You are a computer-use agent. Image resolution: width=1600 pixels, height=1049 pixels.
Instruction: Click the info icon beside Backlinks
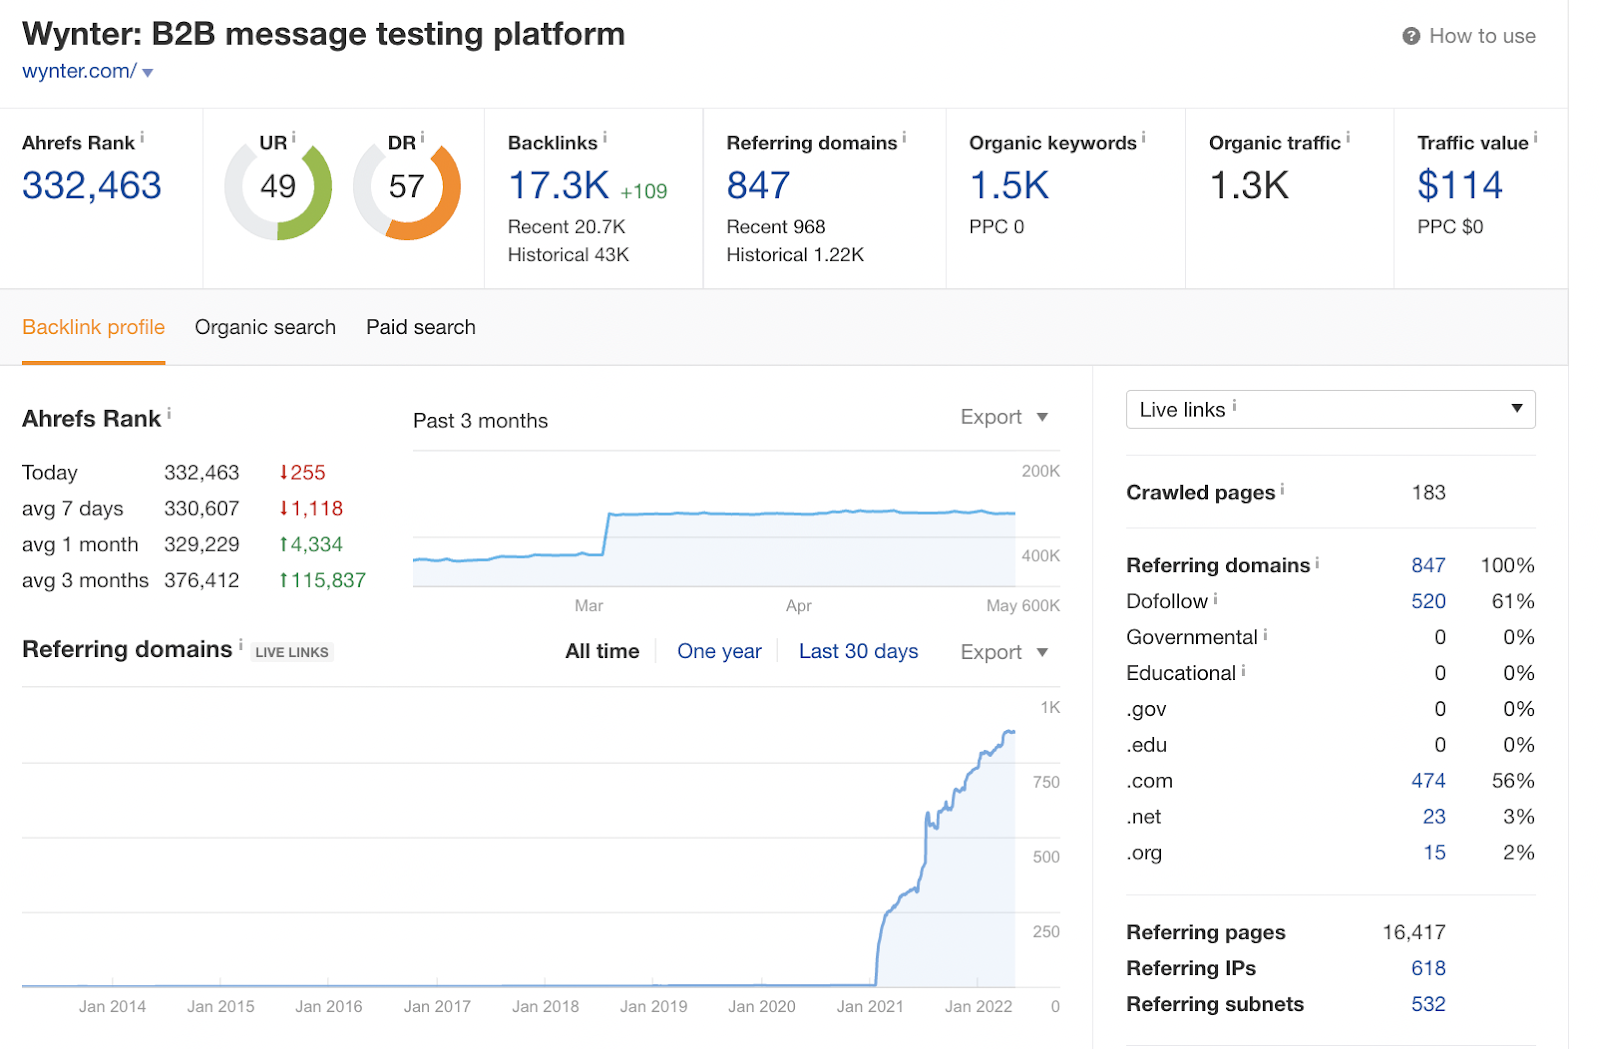point(604,137)
